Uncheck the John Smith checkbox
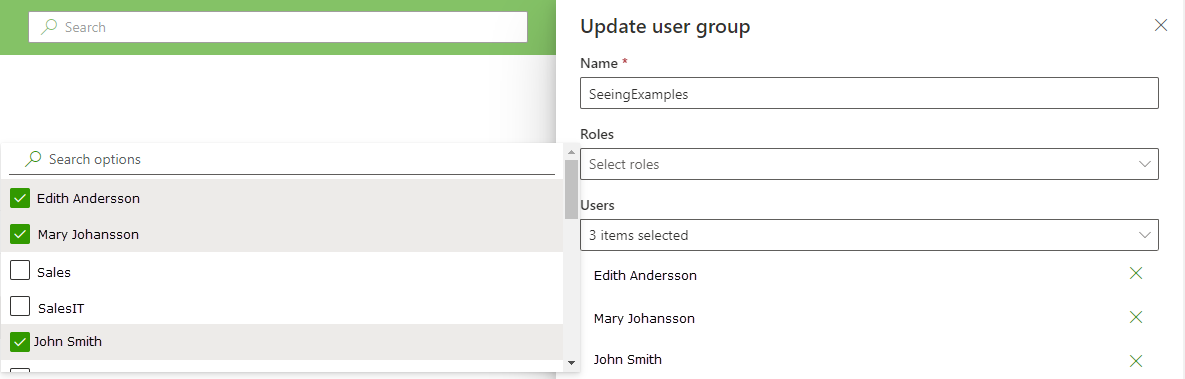The width and height of the screenshot is (1185, 379). [20, 342]
